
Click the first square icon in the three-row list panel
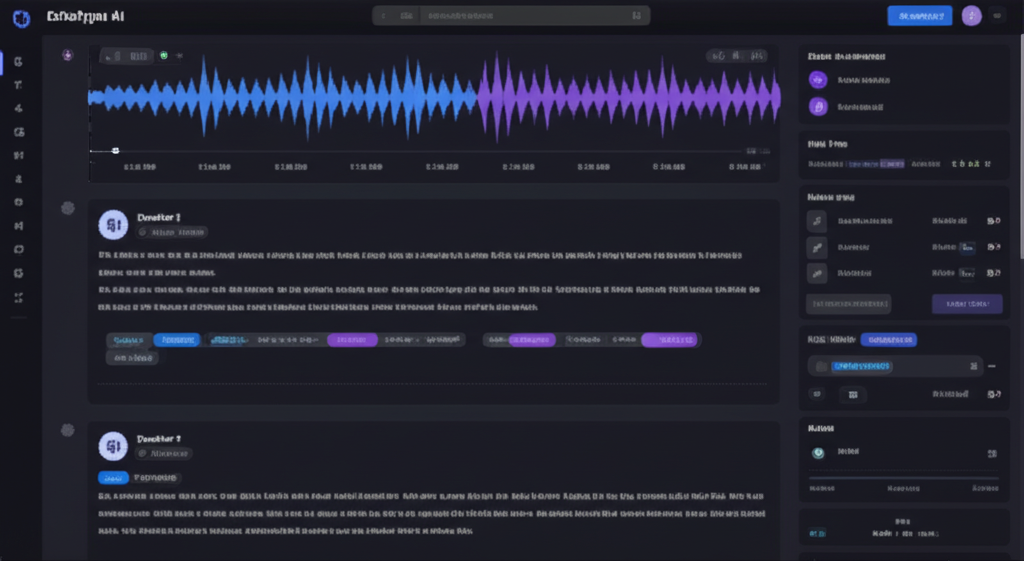(817, 221)
